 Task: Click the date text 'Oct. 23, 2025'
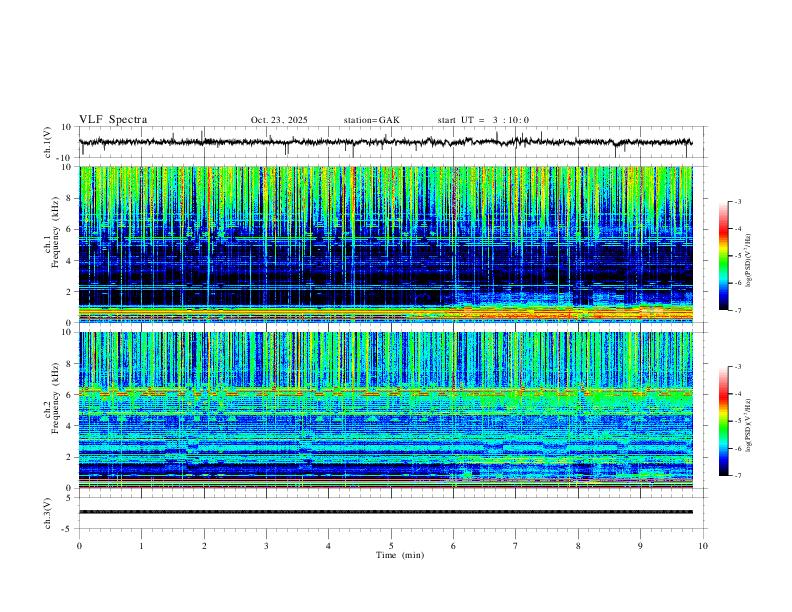[x=279, y=120]
